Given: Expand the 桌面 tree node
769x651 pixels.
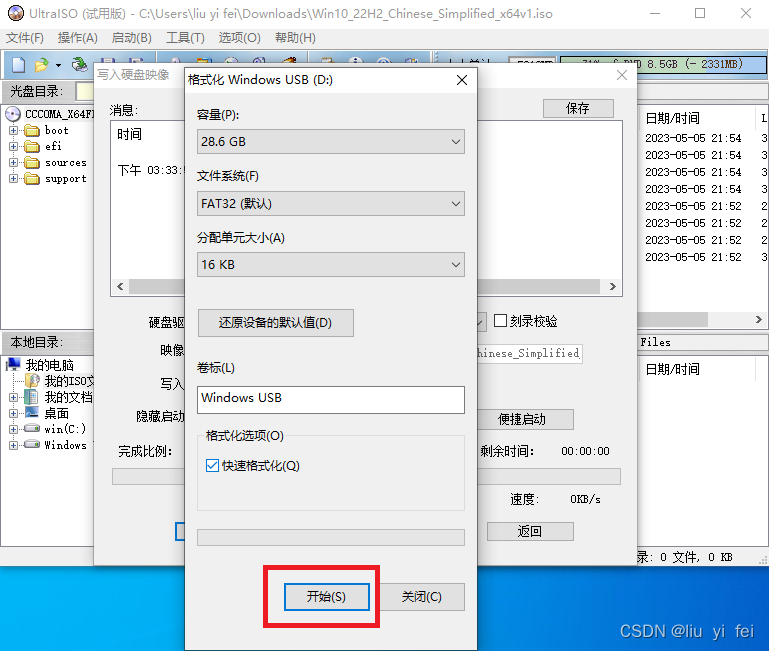Looking at the screenshot, I should point(14,413).
